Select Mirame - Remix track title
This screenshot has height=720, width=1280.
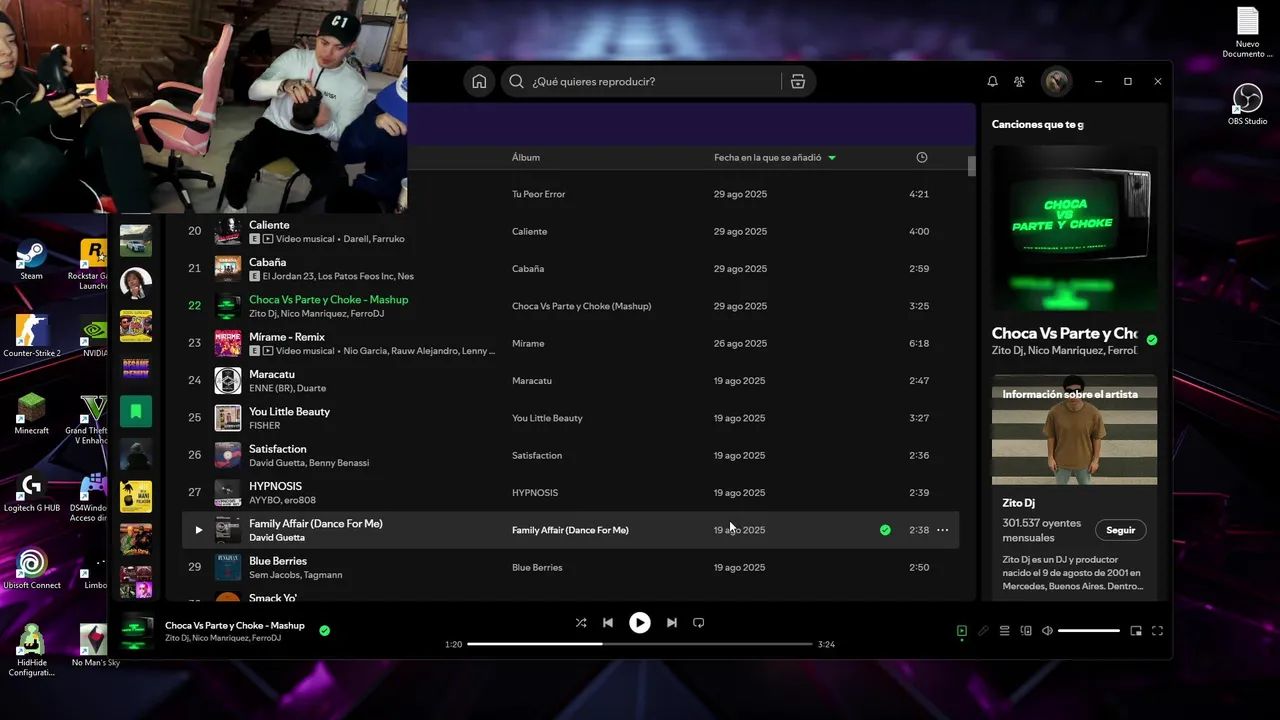click(x=287, y=337)
